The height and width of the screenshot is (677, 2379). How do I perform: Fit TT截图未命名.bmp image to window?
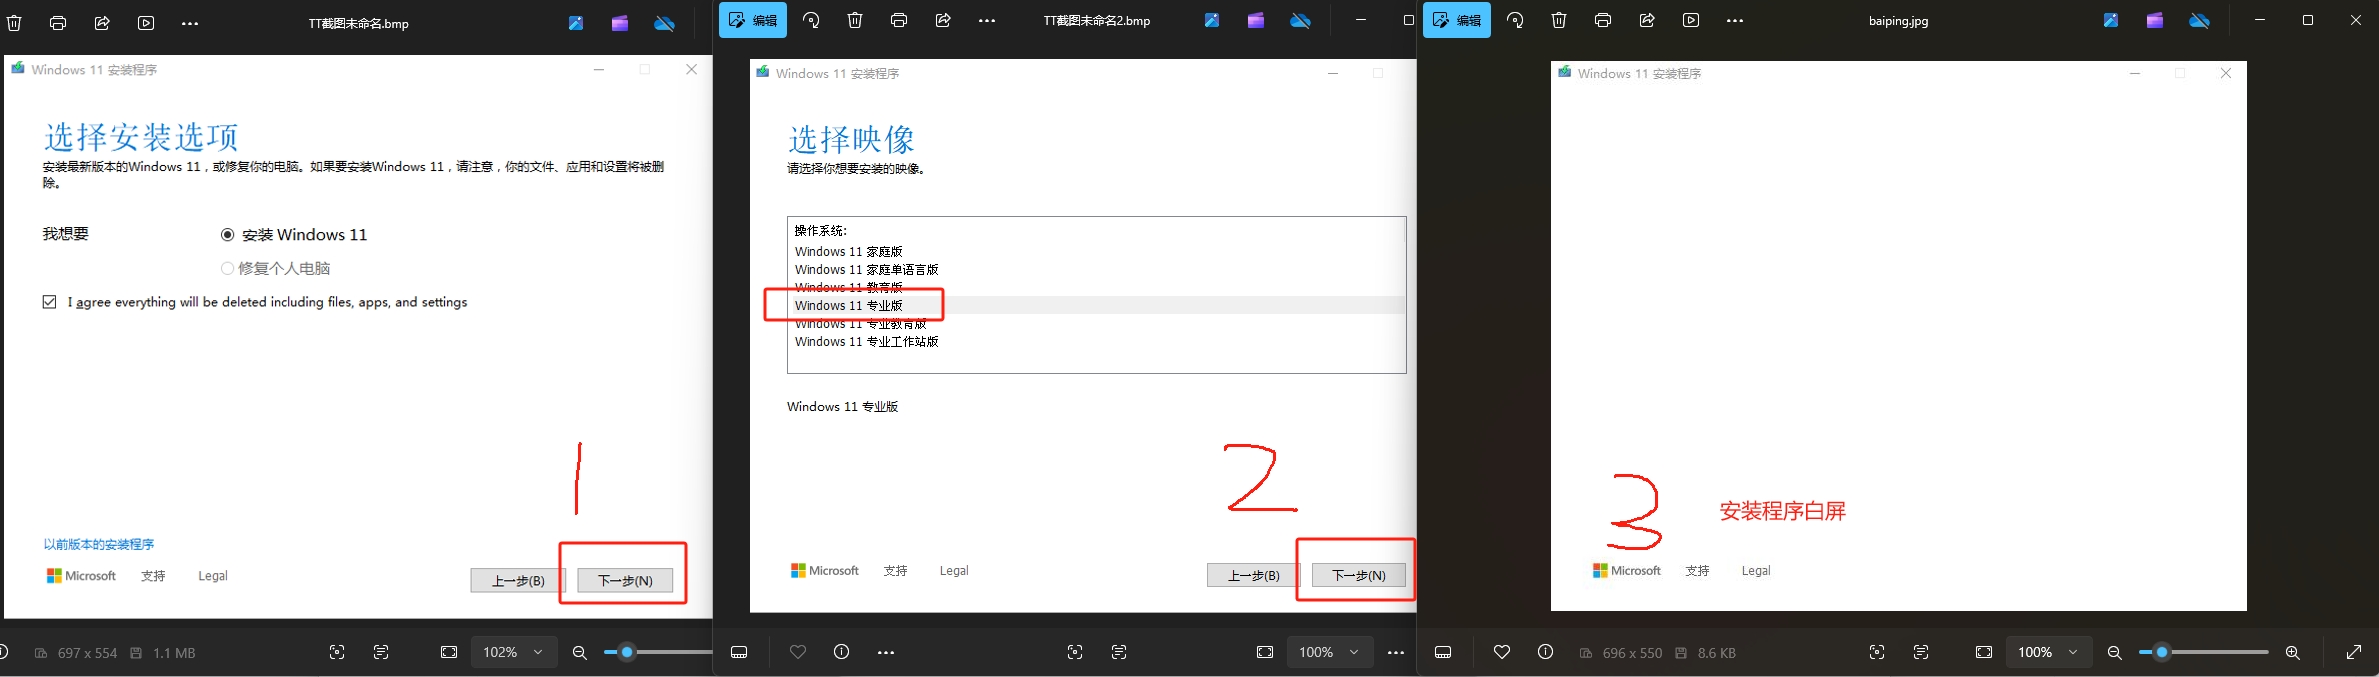click(449, 652)
